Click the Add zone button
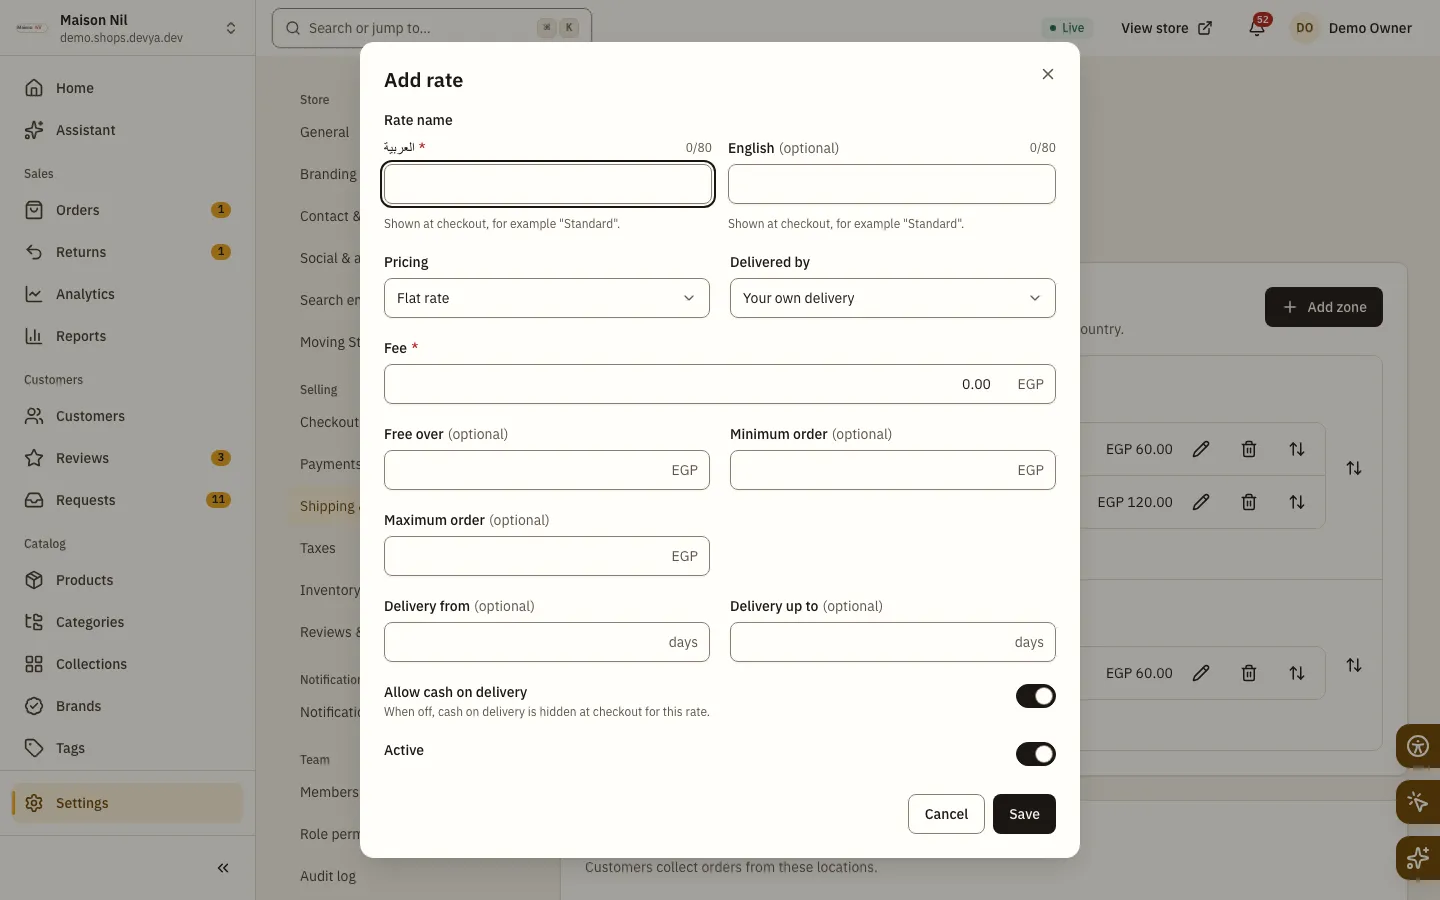This screenshot has height=900, width=1440. tap(1324, 307)
